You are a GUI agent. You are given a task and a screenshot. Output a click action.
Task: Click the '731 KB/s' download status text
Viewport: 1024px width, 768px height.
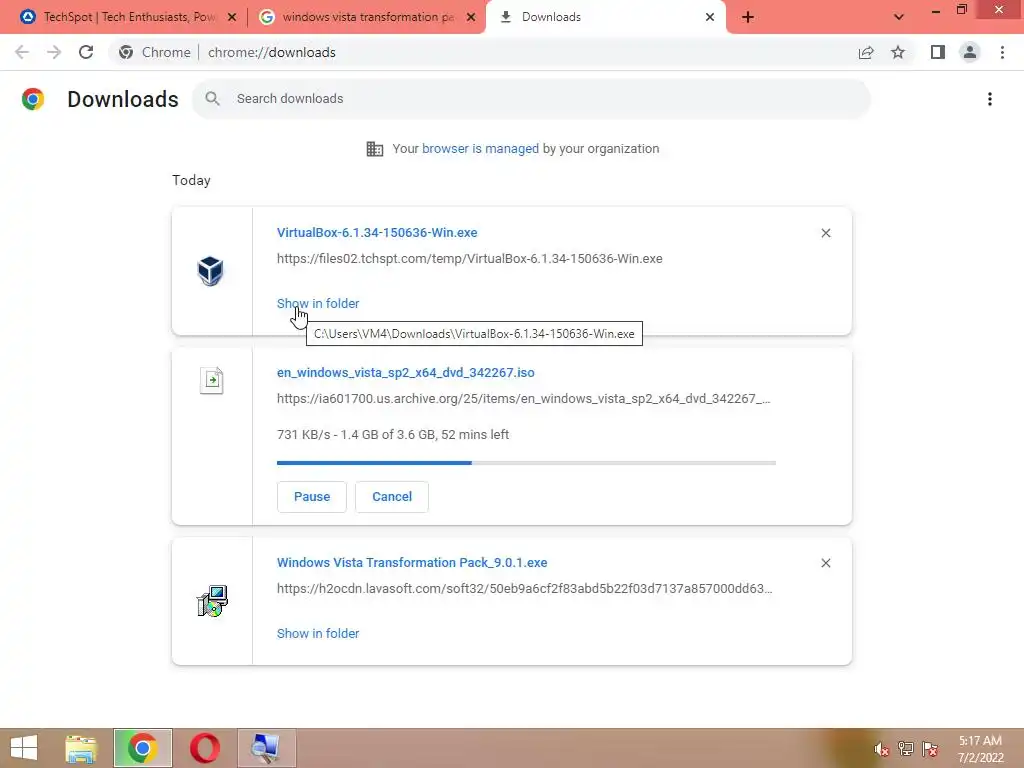pos(392,435)
